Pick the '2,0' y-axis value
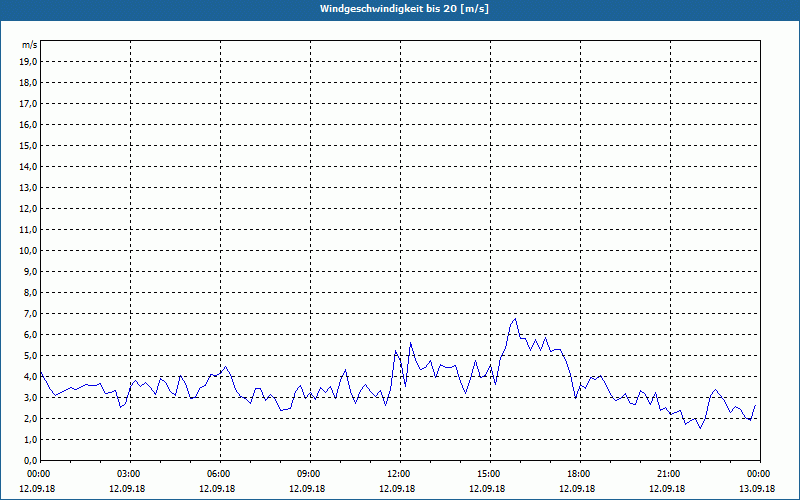Image resolution: width=800 pixels, height=500 pixels. [31, 418]
